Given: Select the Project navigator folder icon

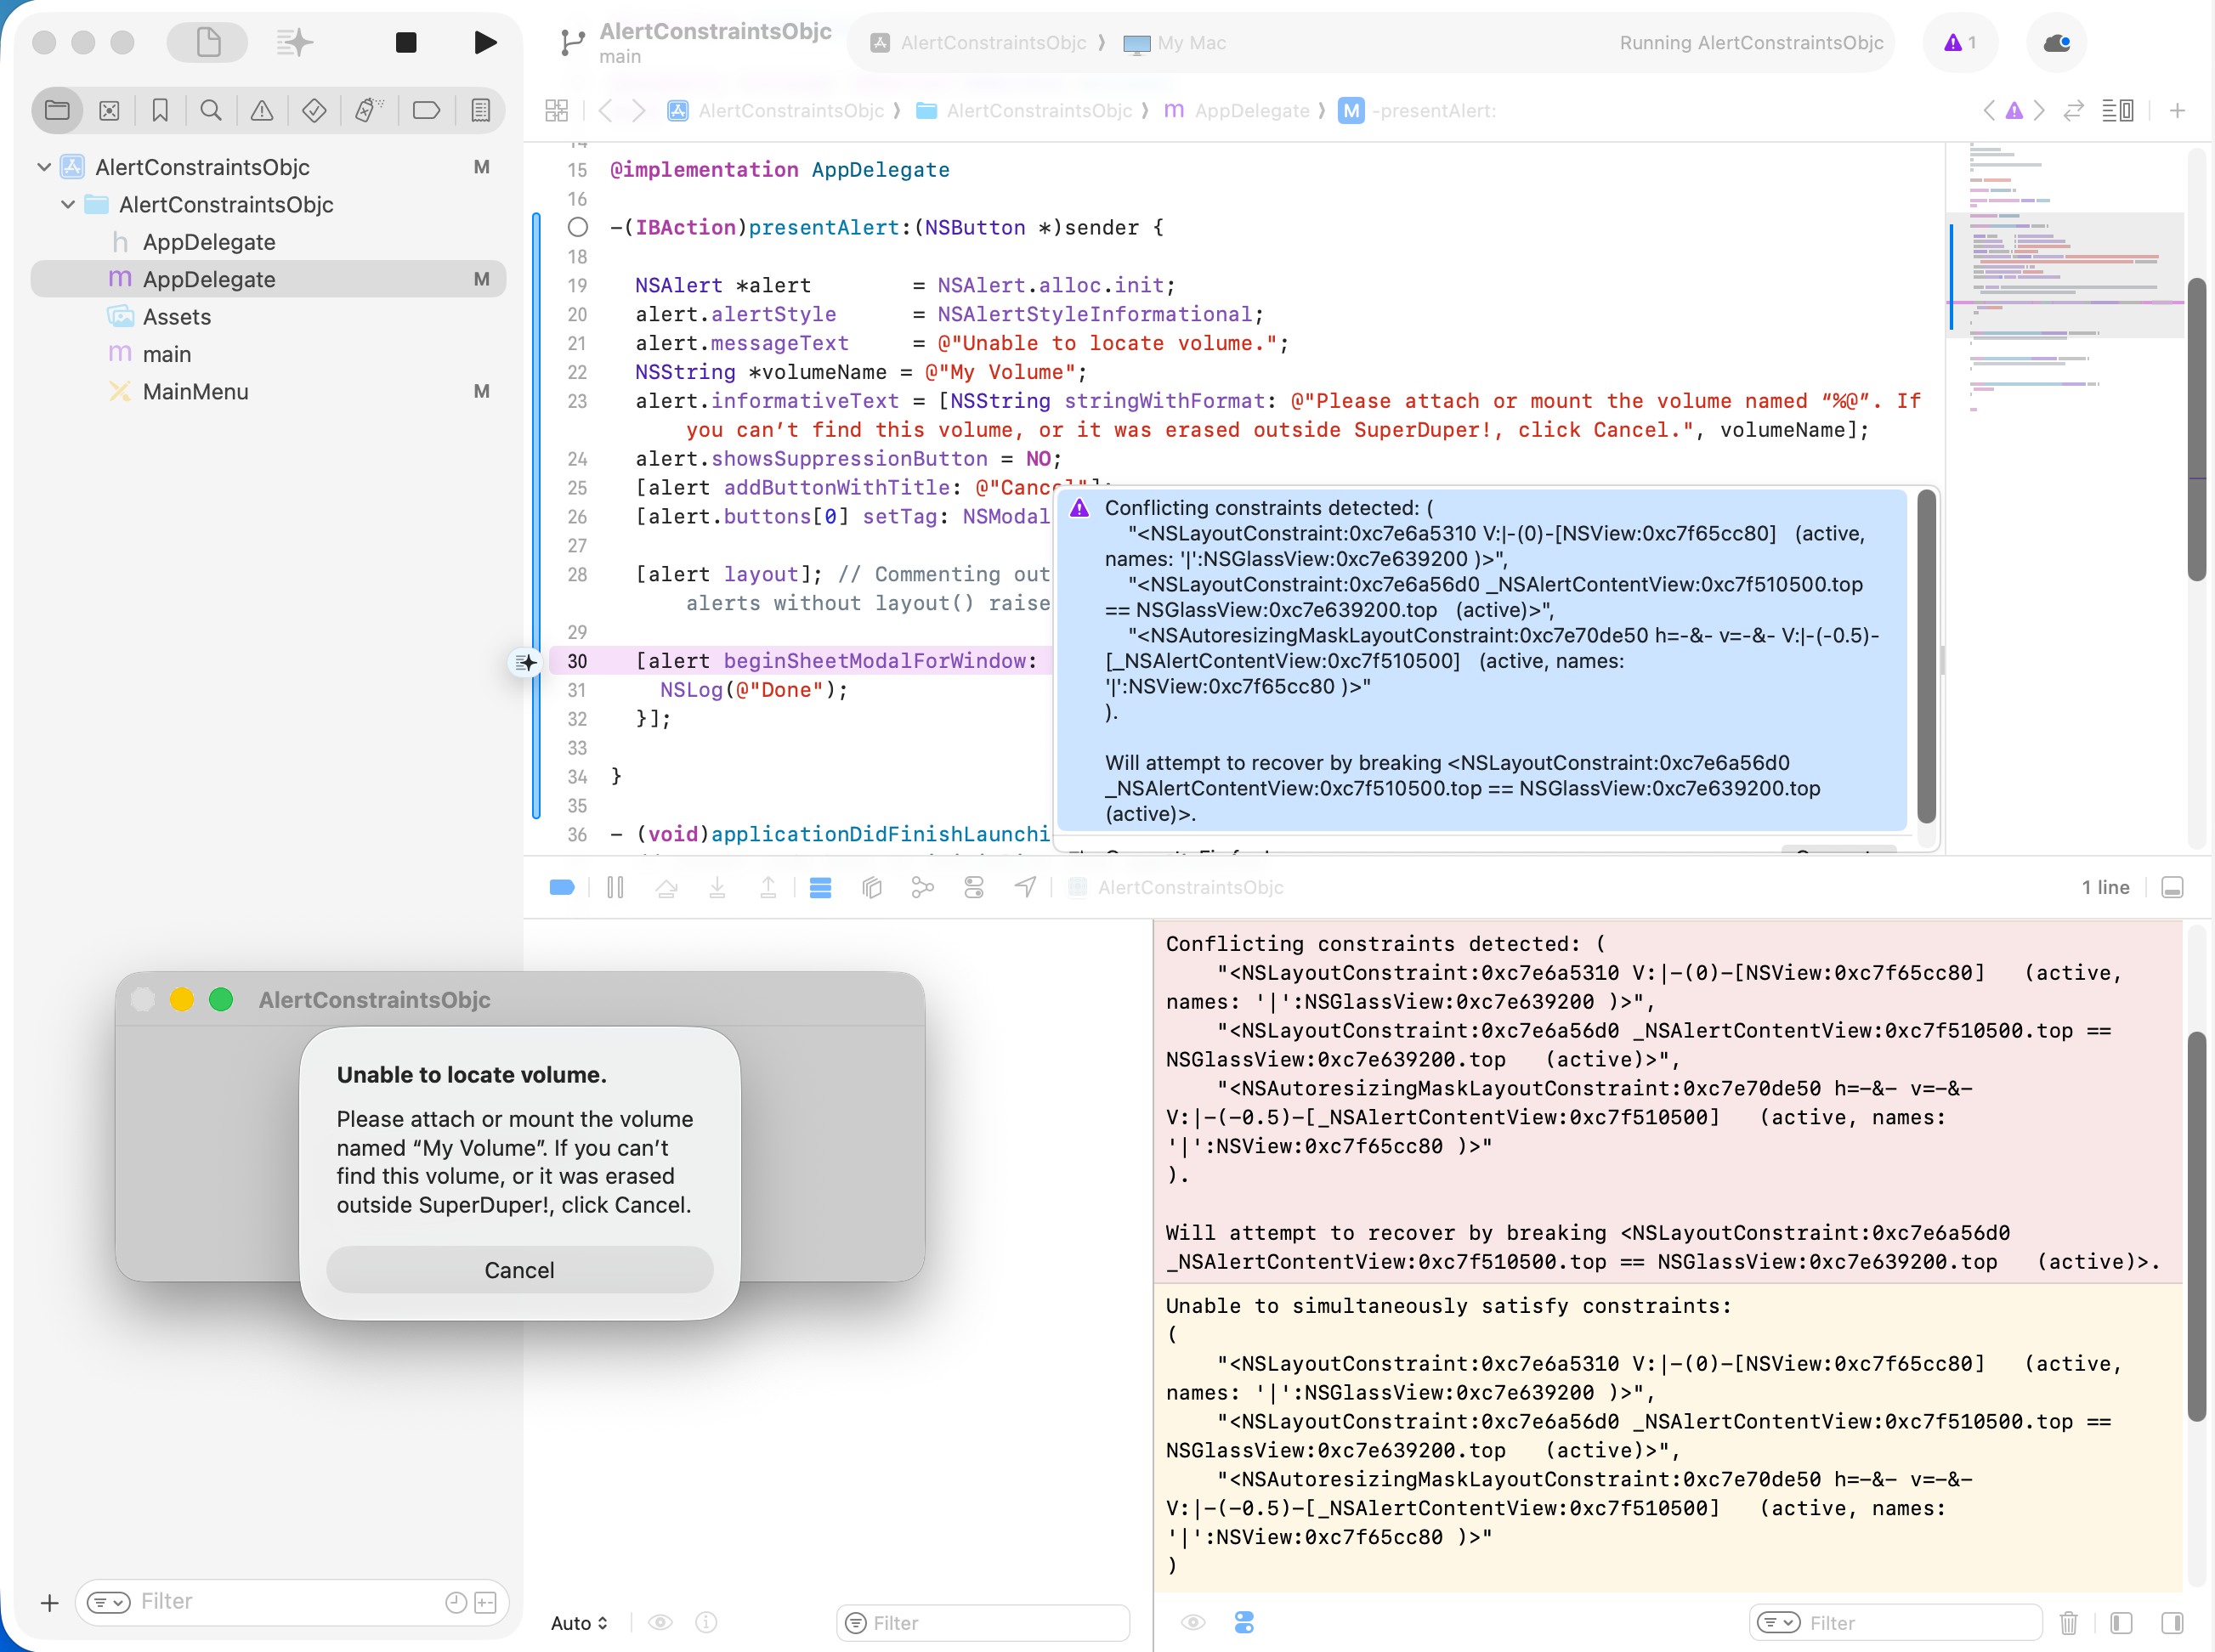Looking at the screenshot, I should (x=57, y=110).
